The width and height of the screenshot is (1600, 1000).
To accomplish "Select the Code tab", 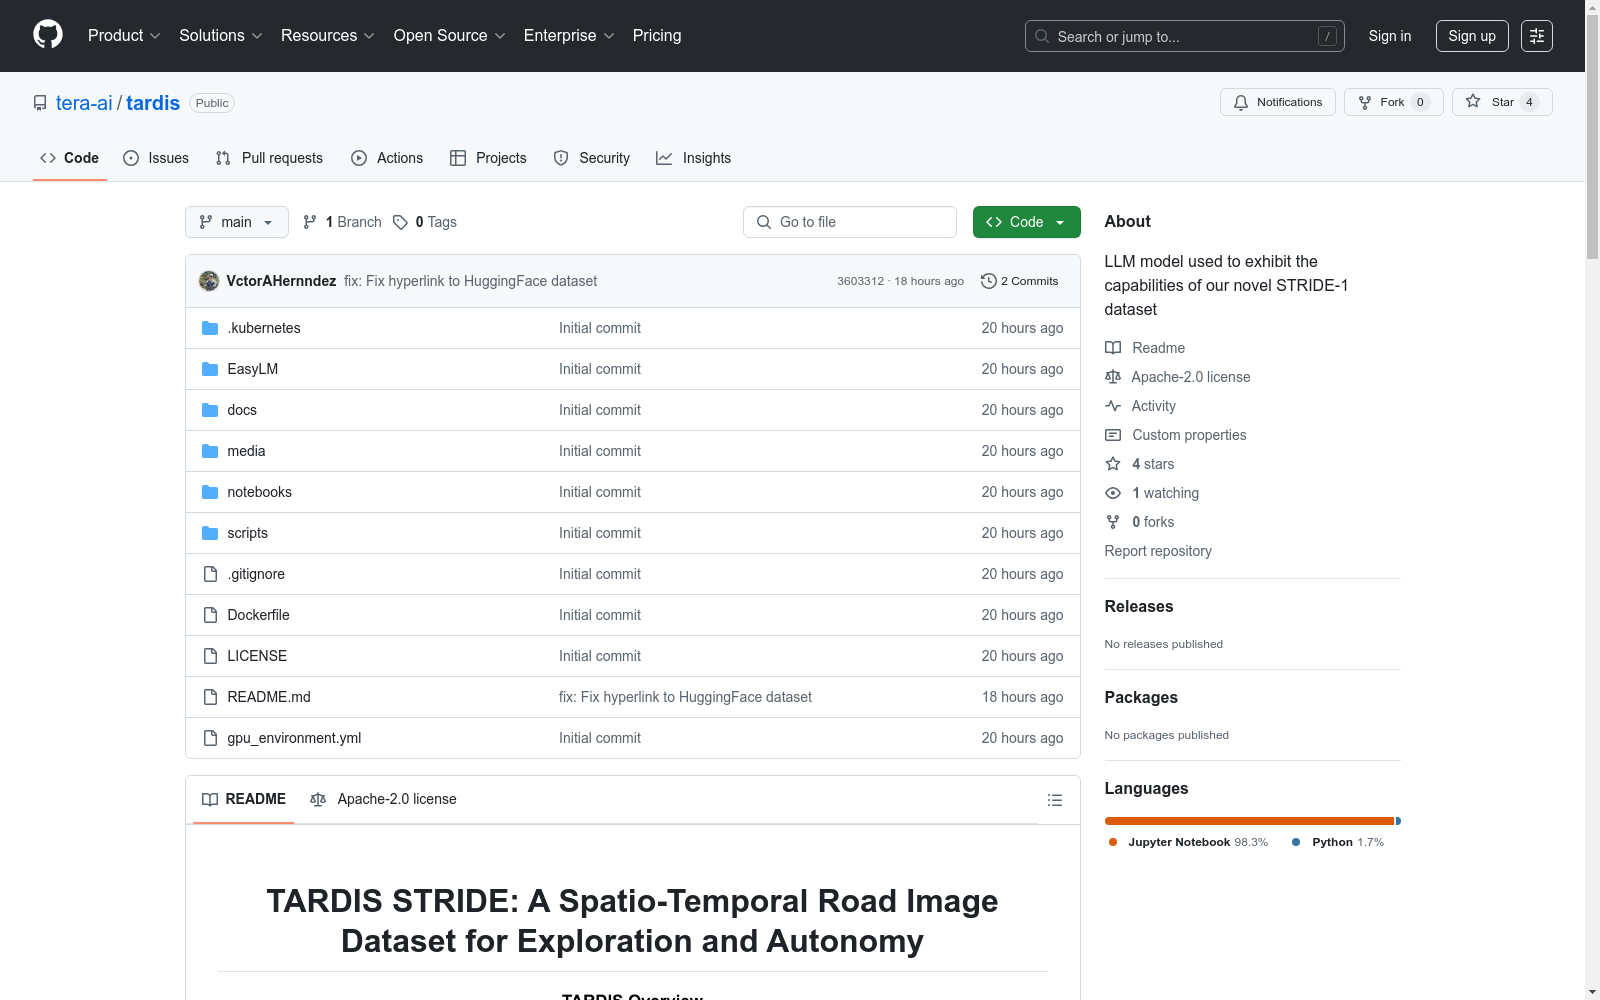I will (x=70, y=158).
